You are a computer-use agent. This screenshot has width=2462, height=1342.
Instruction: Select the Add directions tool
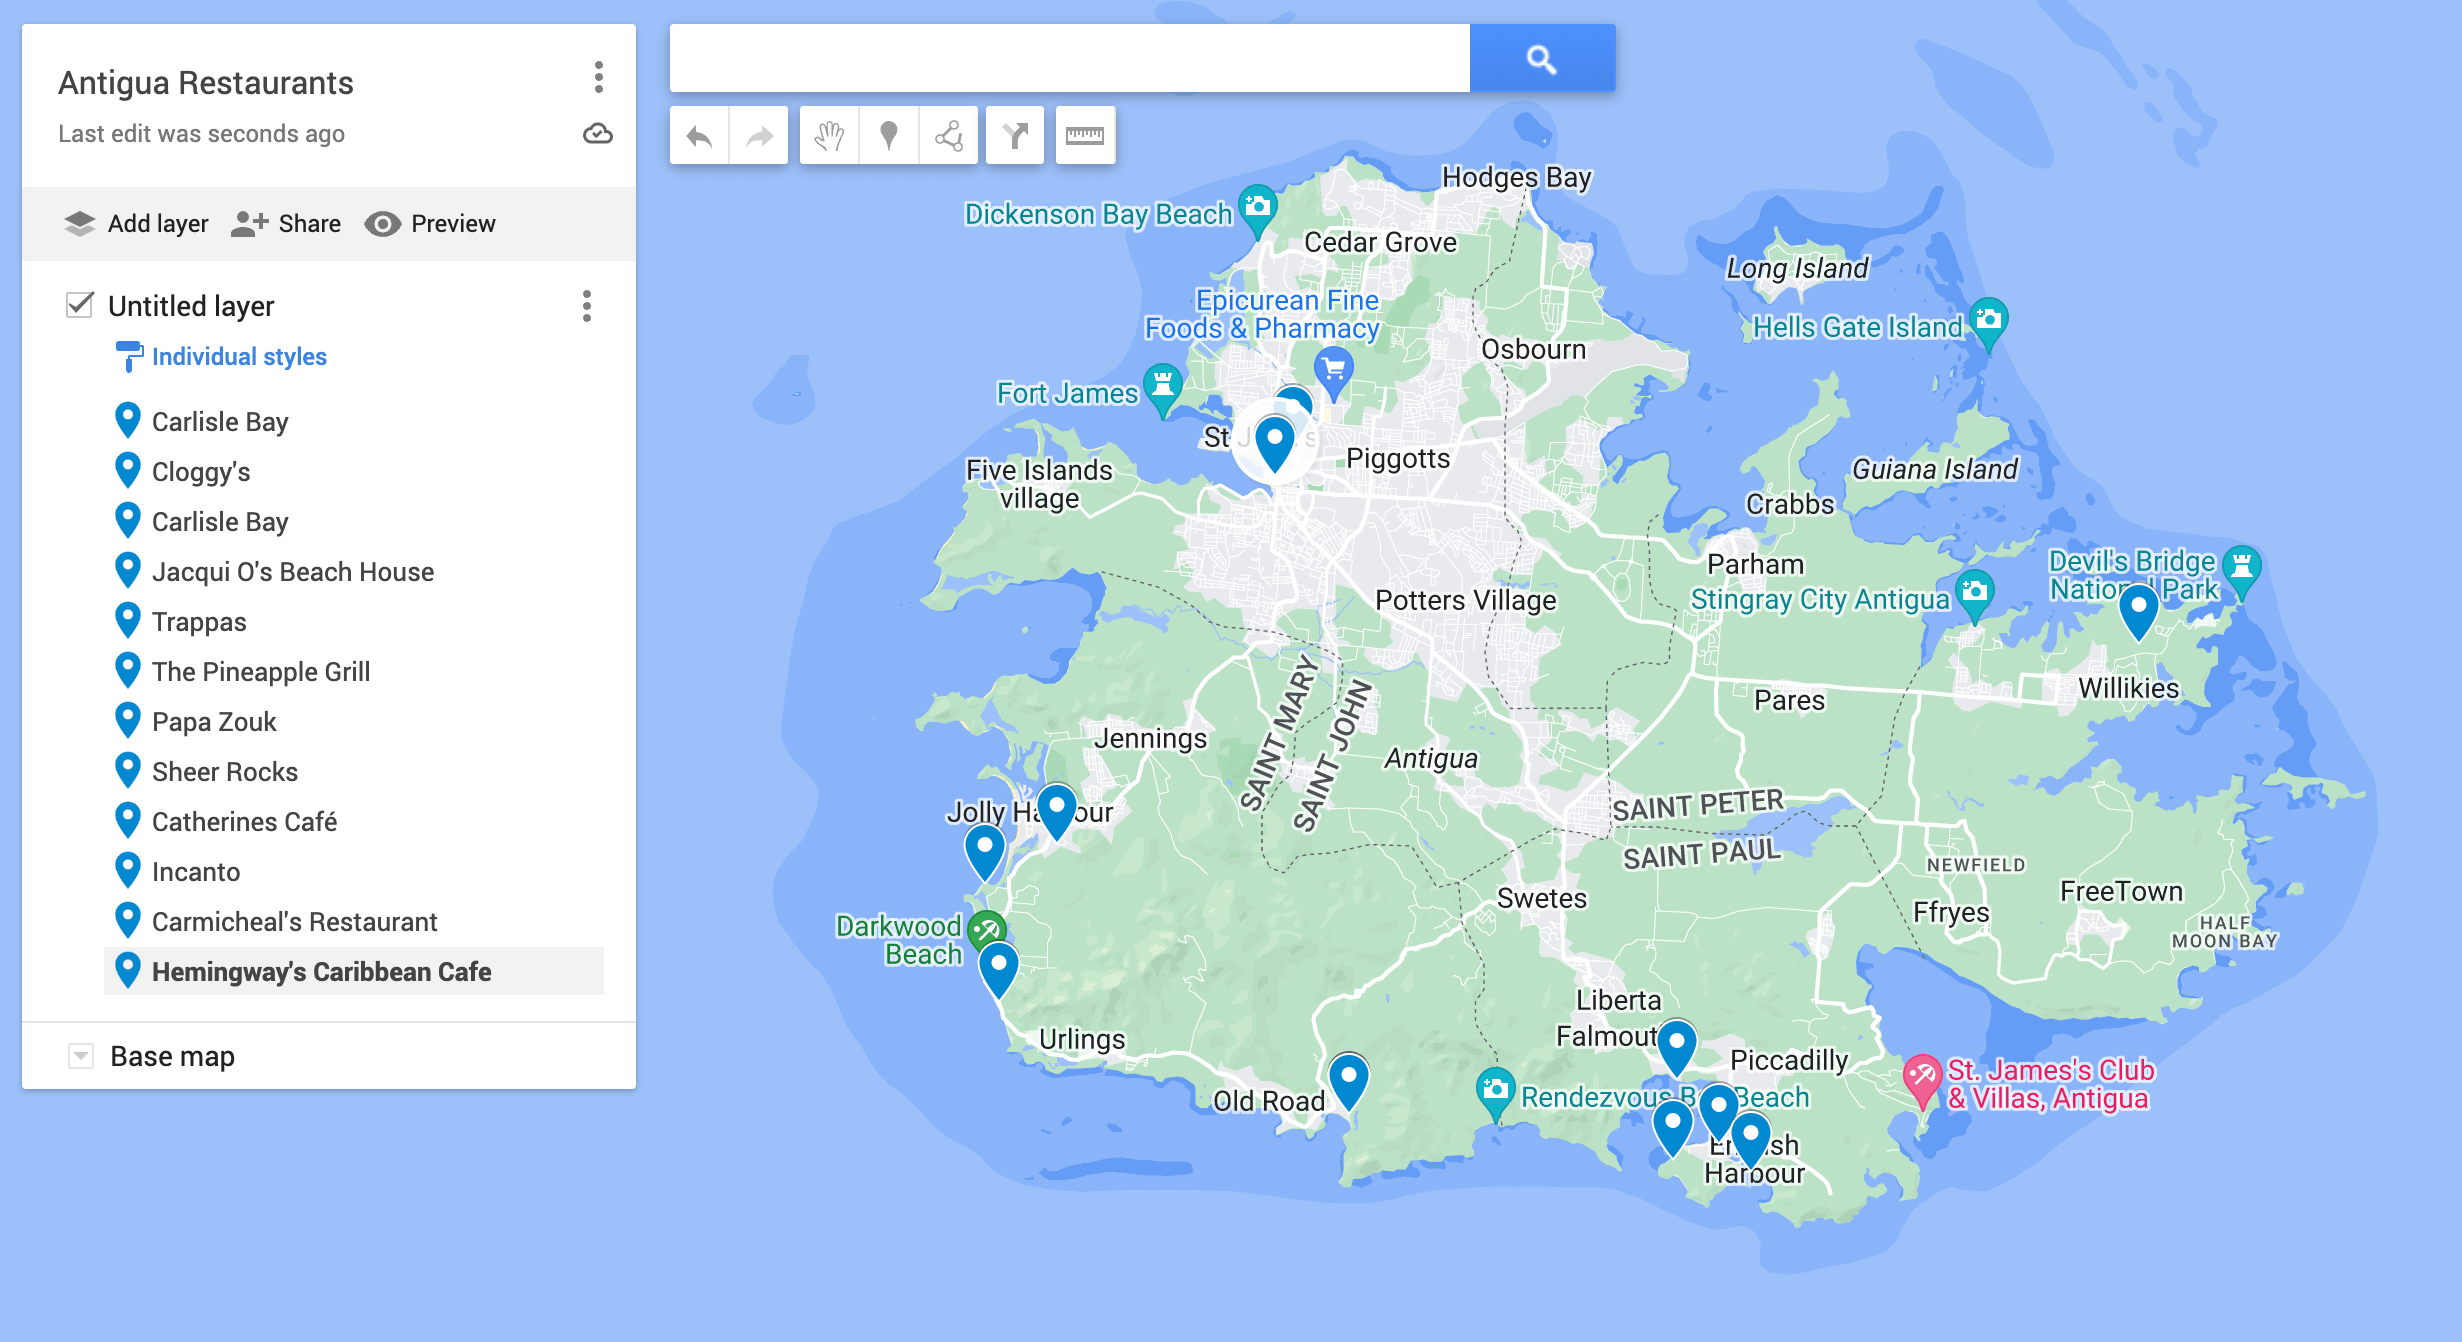pos(1015,135)
